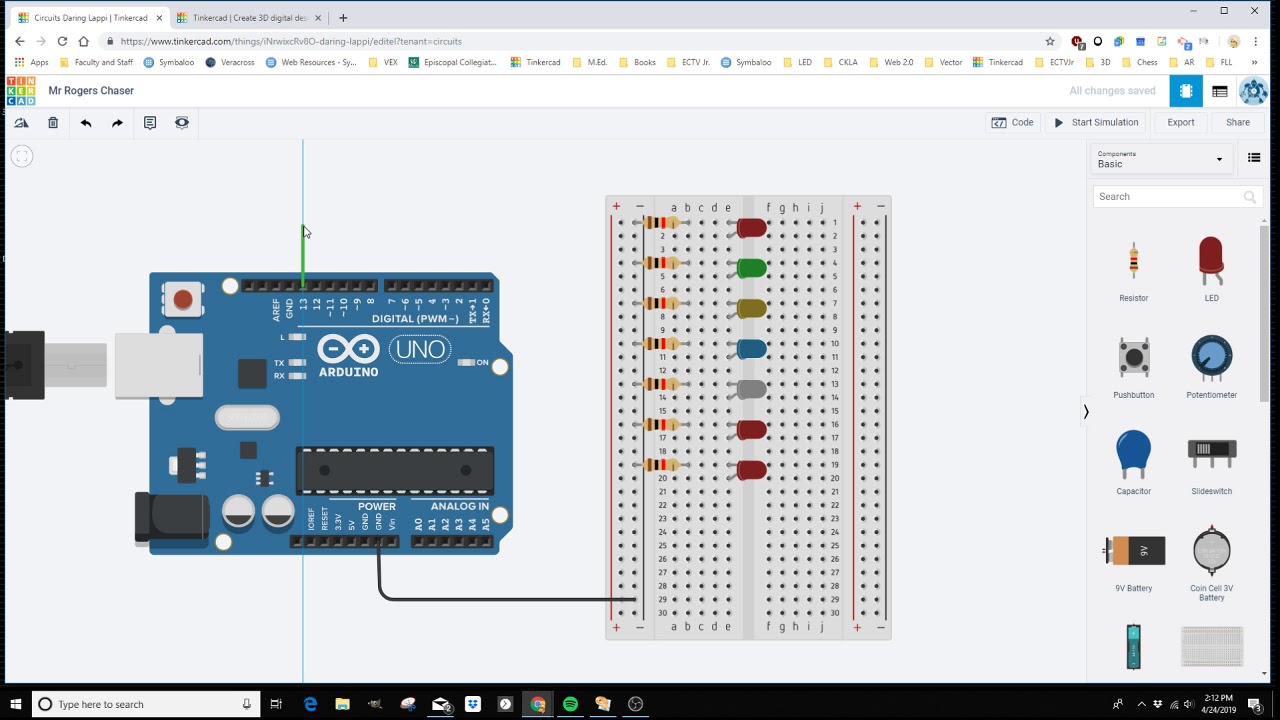Rename project title Mr Rogers Chaser

(91, 91)
